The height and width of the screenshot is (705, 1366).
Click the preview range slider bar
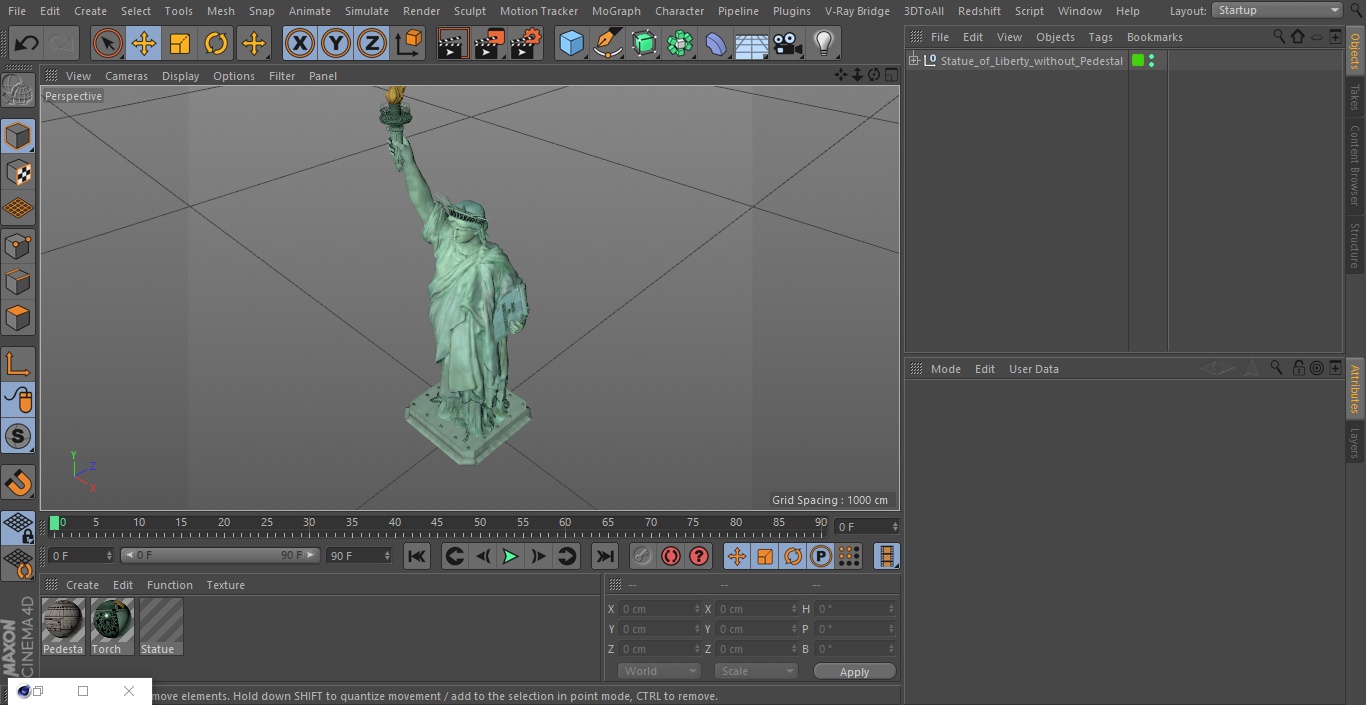click(x=220, y=555)
